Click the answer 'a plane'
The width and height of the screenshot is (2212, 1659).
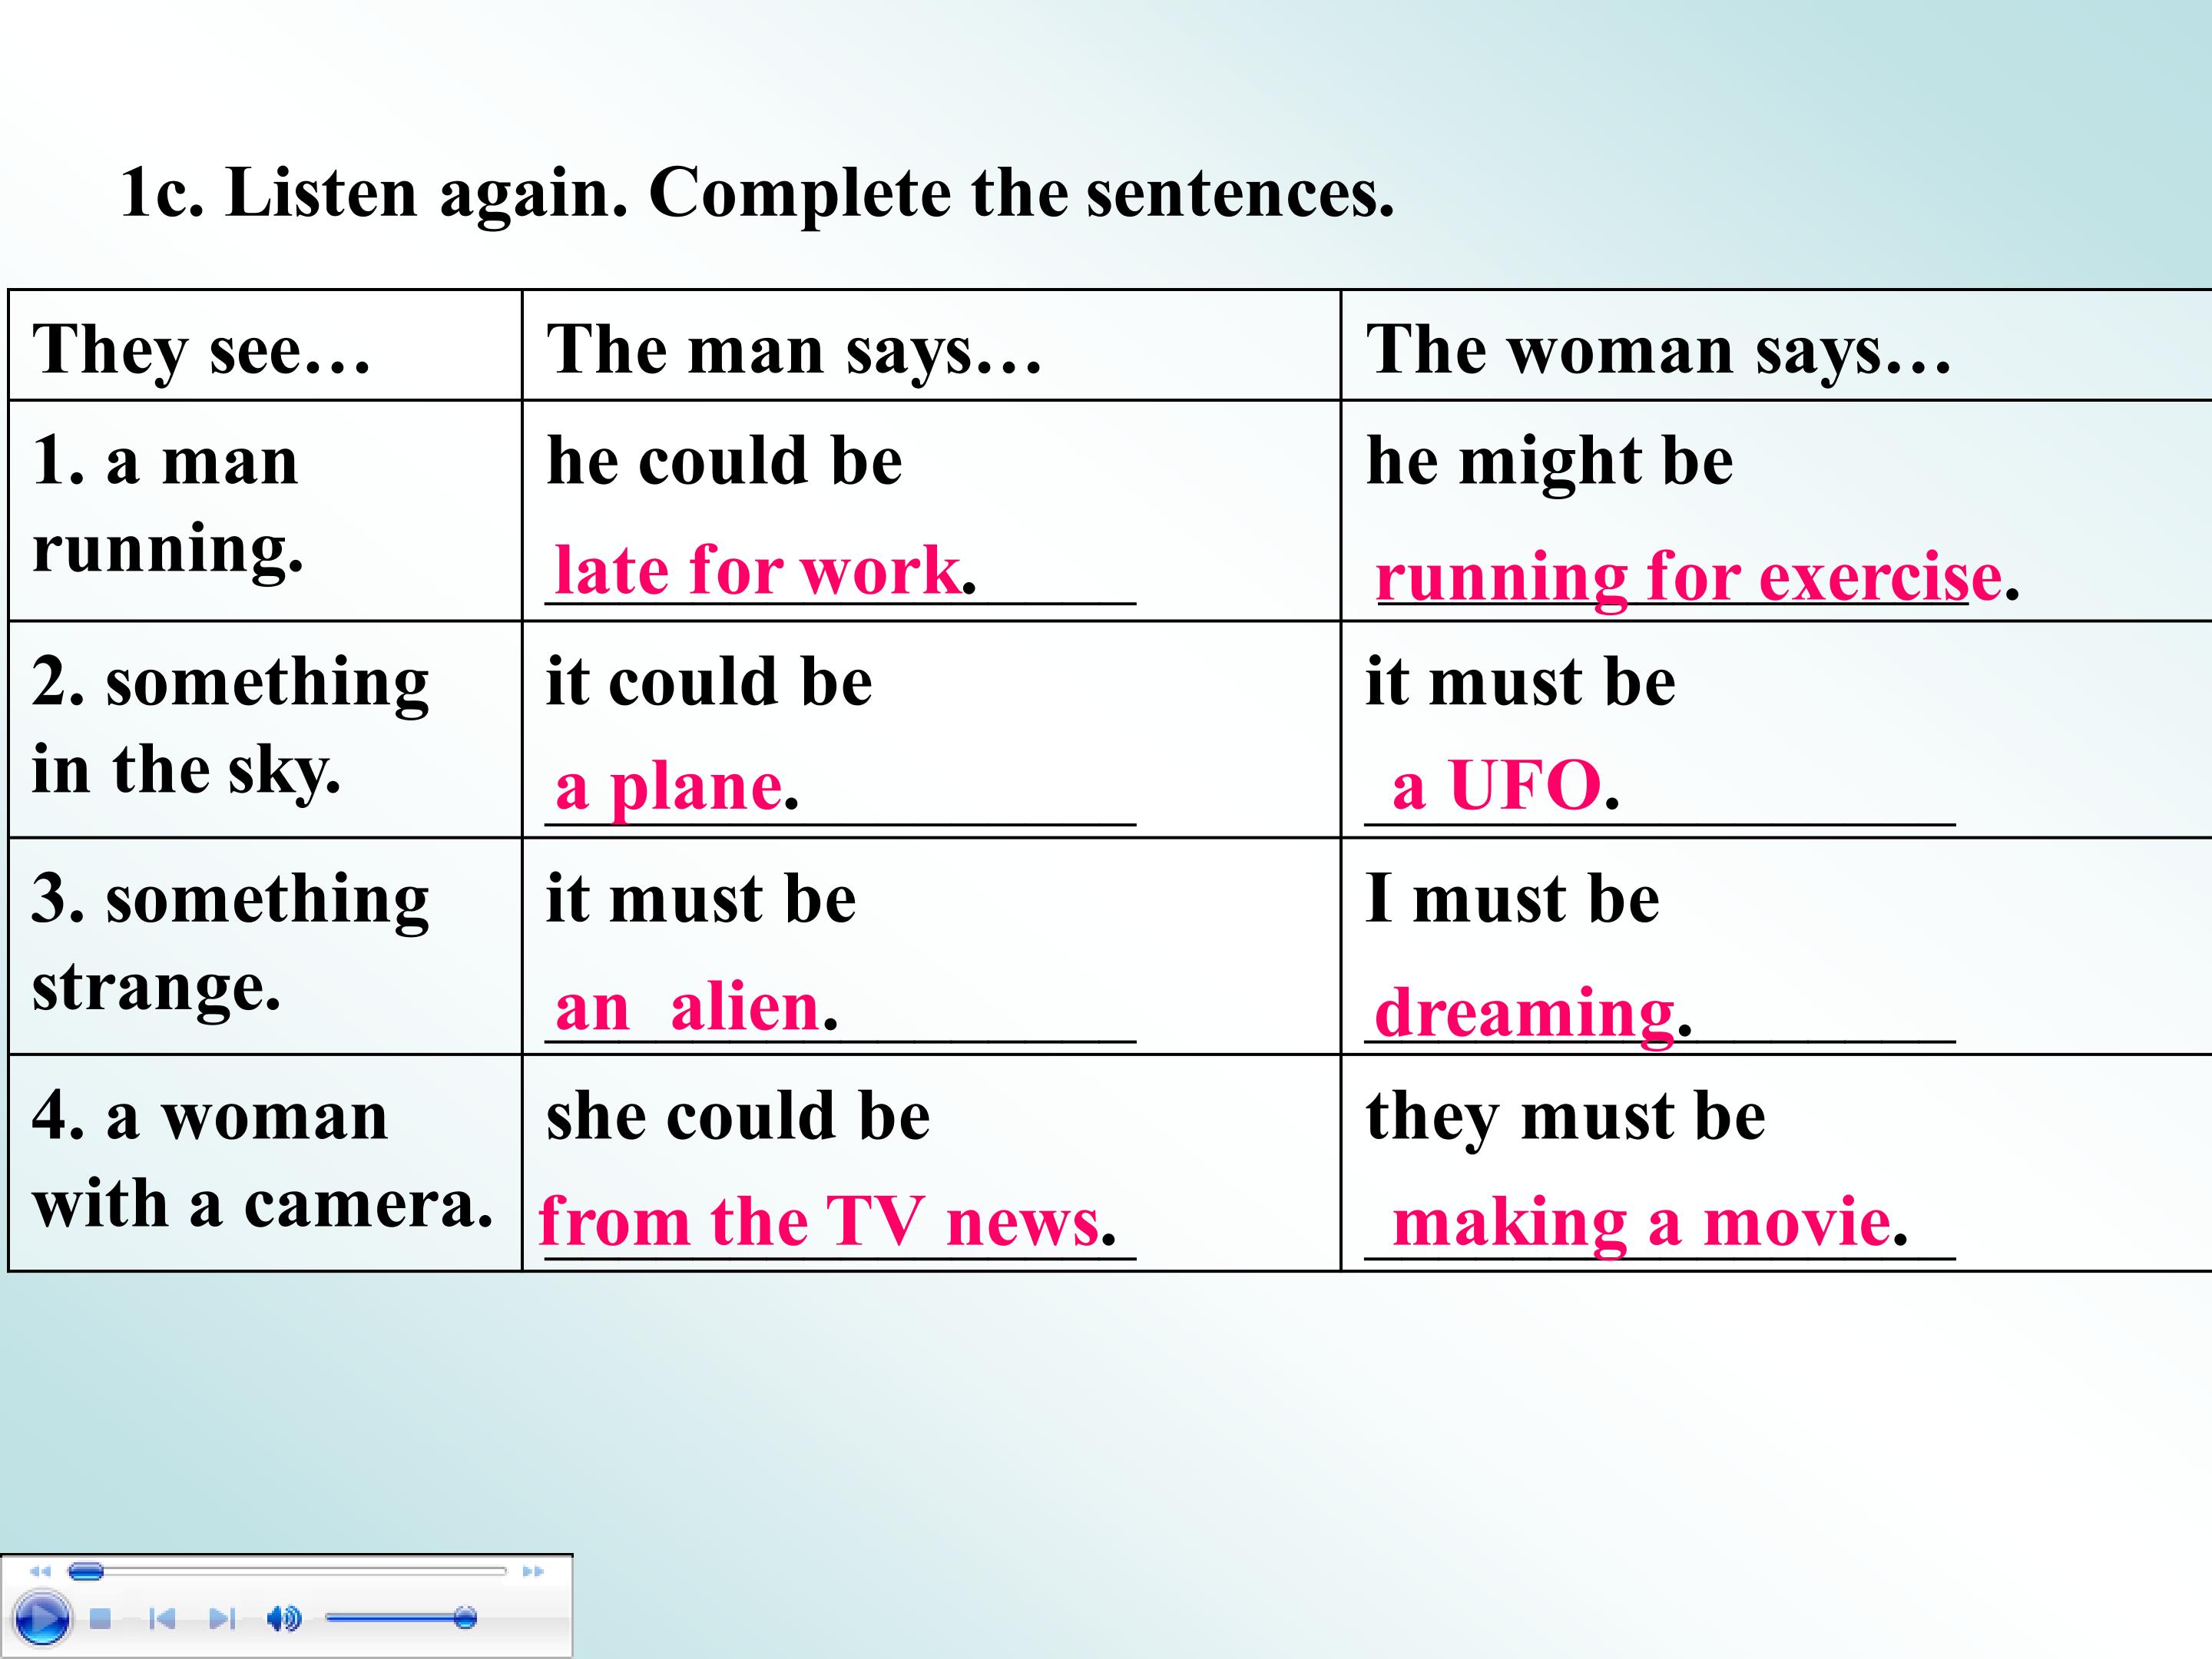click(669, 787)
